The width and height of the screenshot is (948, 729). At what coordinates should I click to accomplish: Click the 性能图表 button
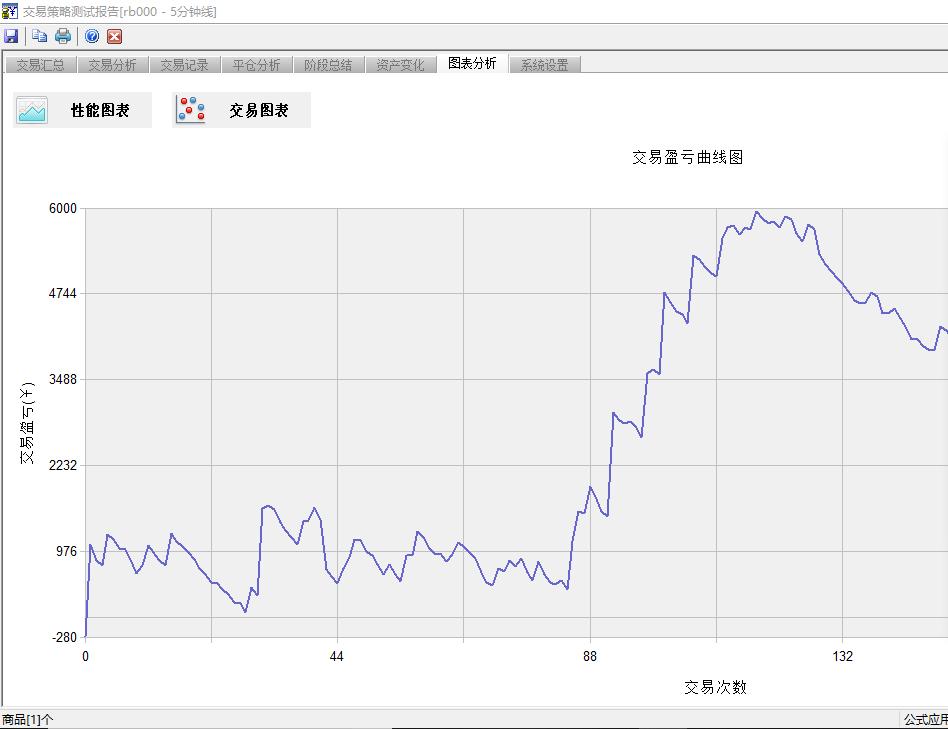pos(80,109)
